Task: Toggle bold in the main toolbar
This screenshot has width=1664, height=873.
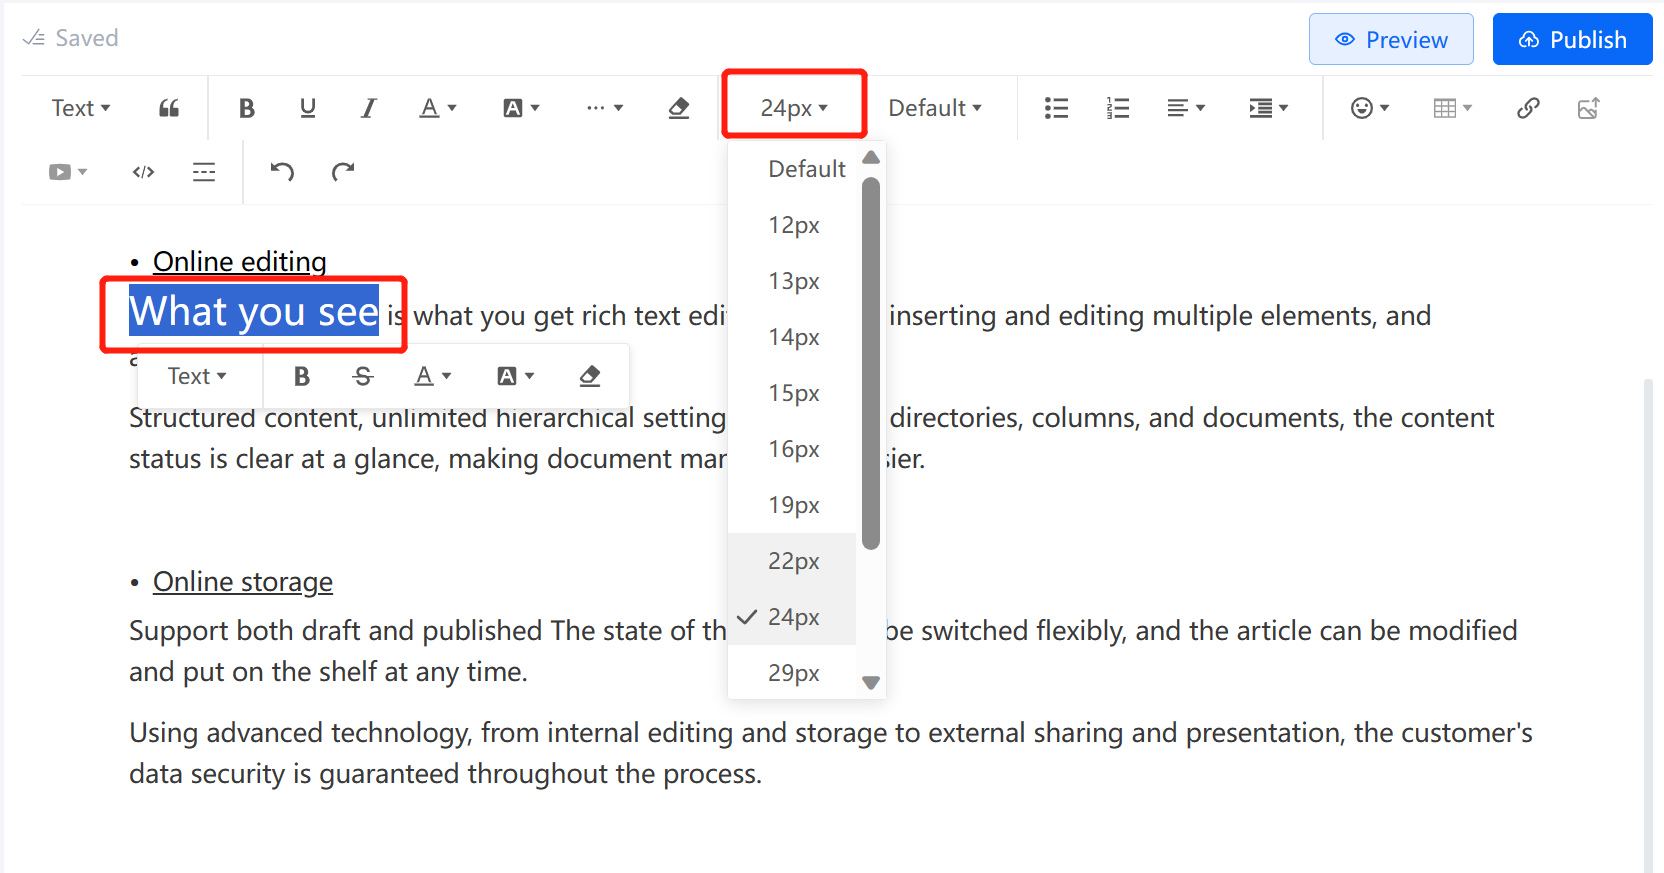Action: pyautogui.click(x=247, y=108)
